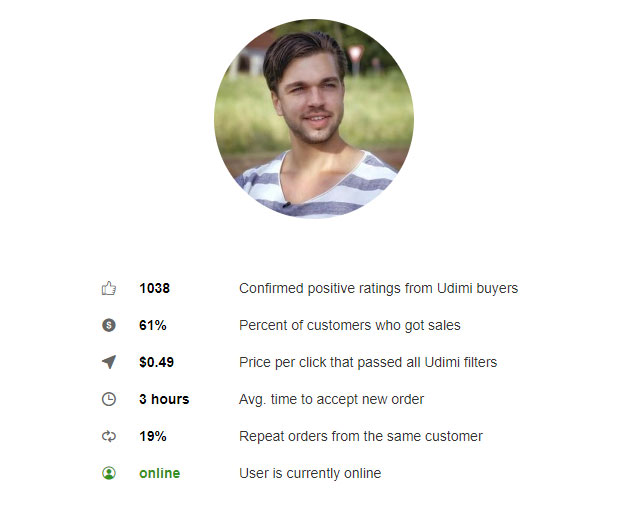638x509 pixels.
Task: Click 'Percent of customers who got sales'
Action: 350,325
